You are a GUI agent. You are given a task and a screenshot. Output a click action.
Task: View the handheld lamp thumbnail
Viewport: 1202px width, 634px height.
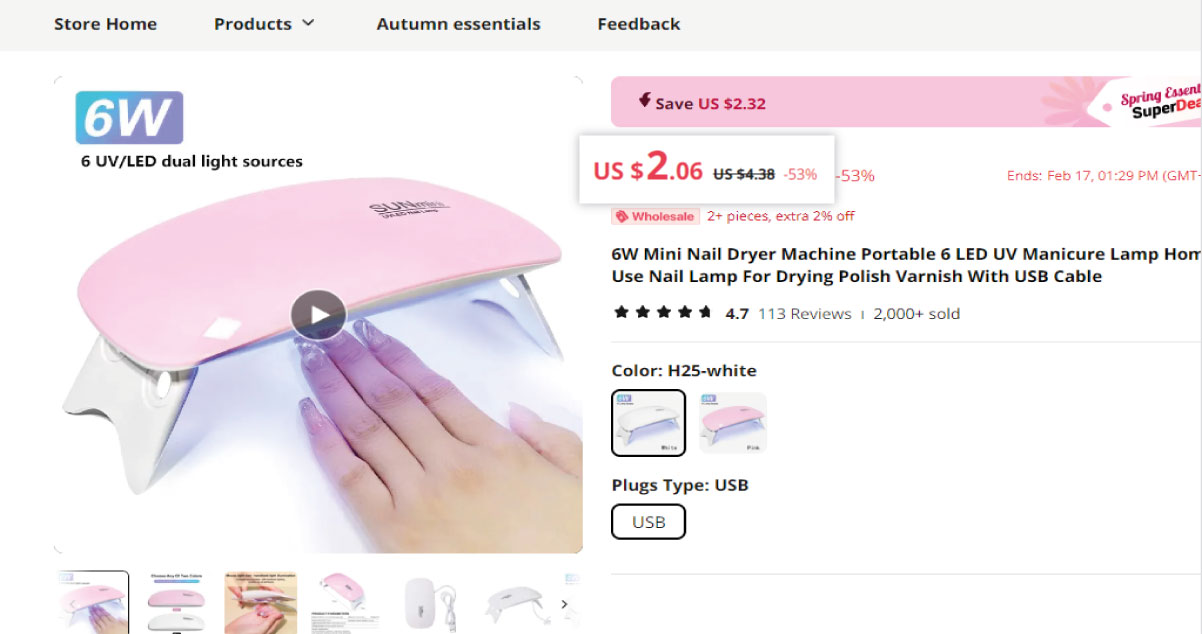click(x=260, y=603)
